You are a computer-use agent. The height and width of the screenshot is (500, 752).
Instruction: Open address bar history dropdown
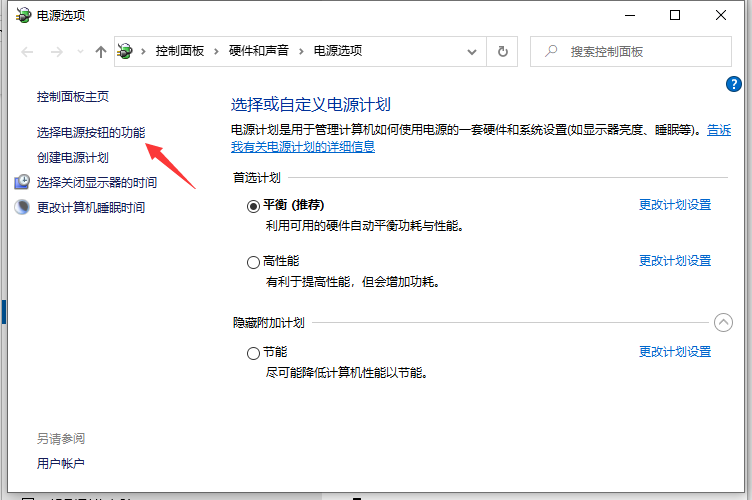point(472,52)
